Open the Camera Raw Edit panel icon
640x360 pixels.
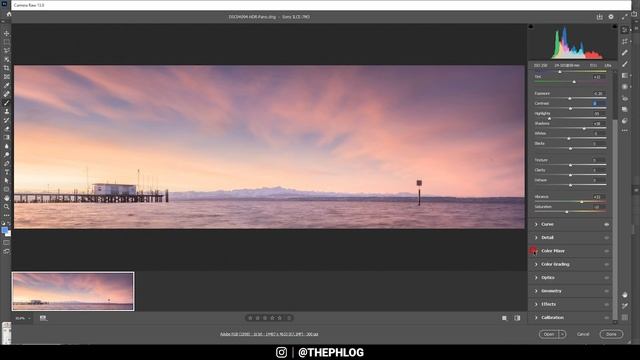pos(624,30)
